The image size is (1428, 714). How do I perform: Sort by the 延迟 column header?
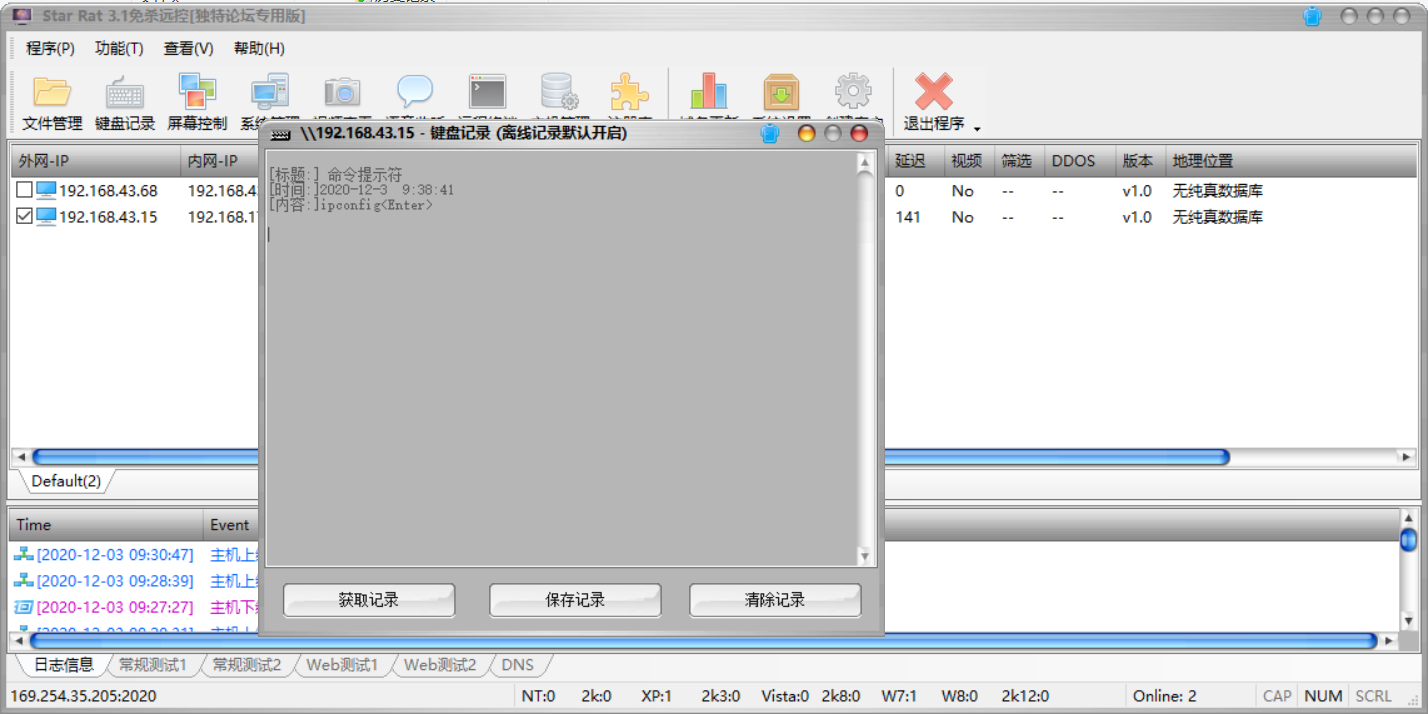915,161
